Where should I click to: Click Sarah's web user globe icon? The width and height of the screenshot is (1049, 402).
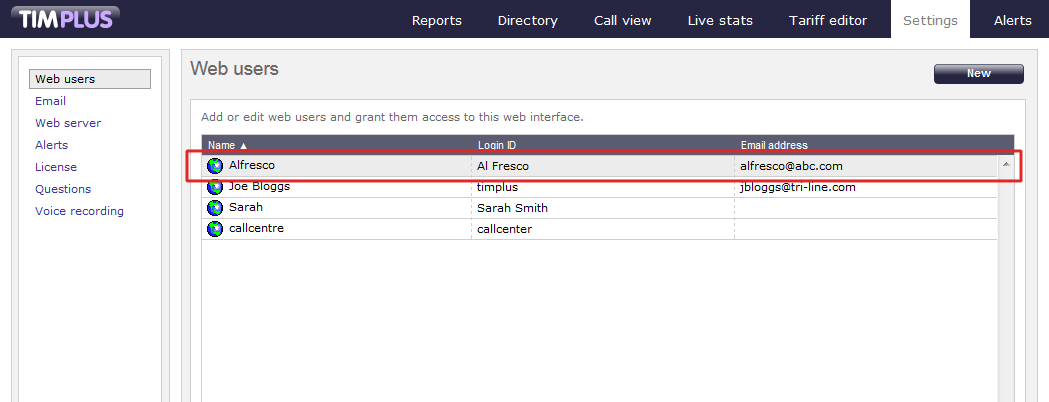click(x=215, y=208)
